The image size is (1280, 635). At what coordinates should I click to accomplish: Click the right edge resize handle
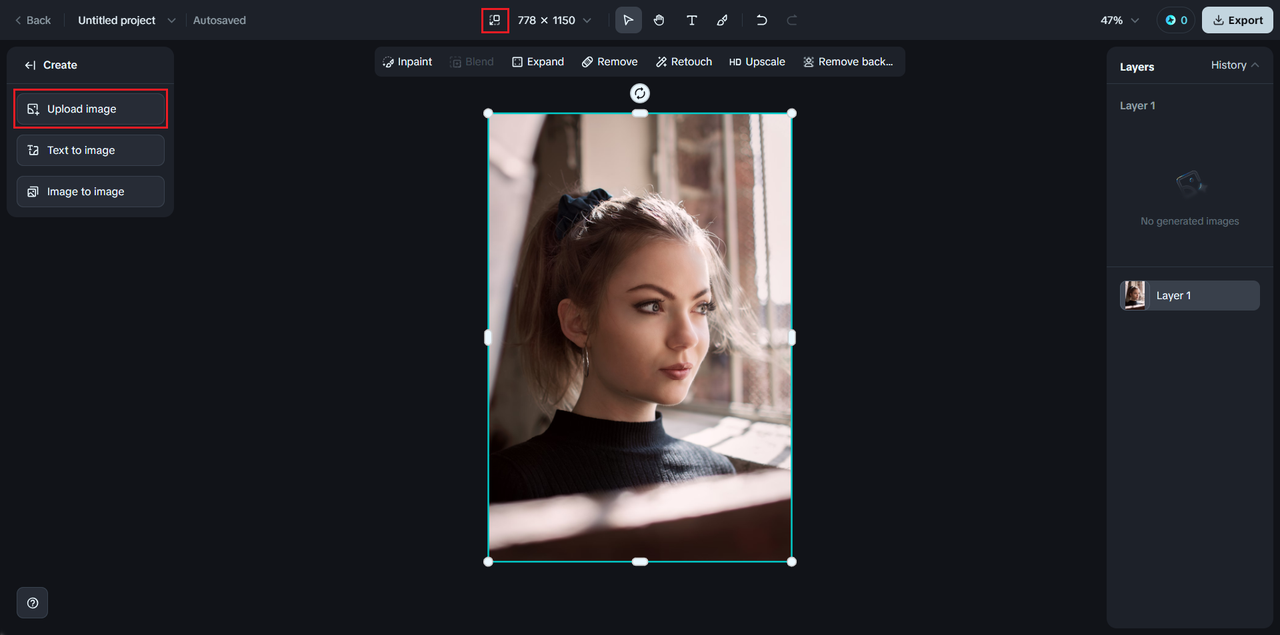pos(792,337)
